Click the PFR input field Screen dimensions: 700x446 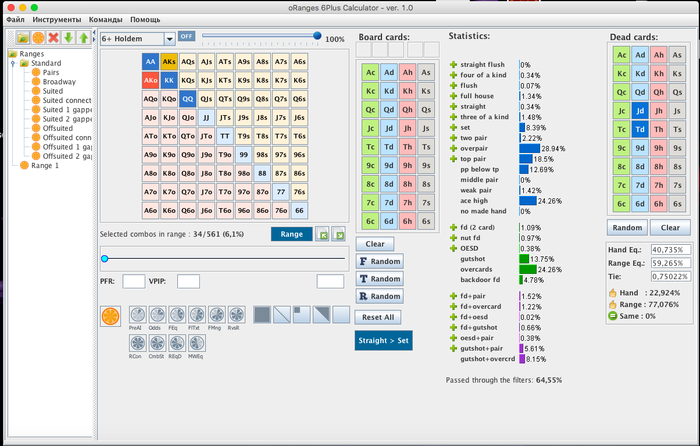coord(133,281)
